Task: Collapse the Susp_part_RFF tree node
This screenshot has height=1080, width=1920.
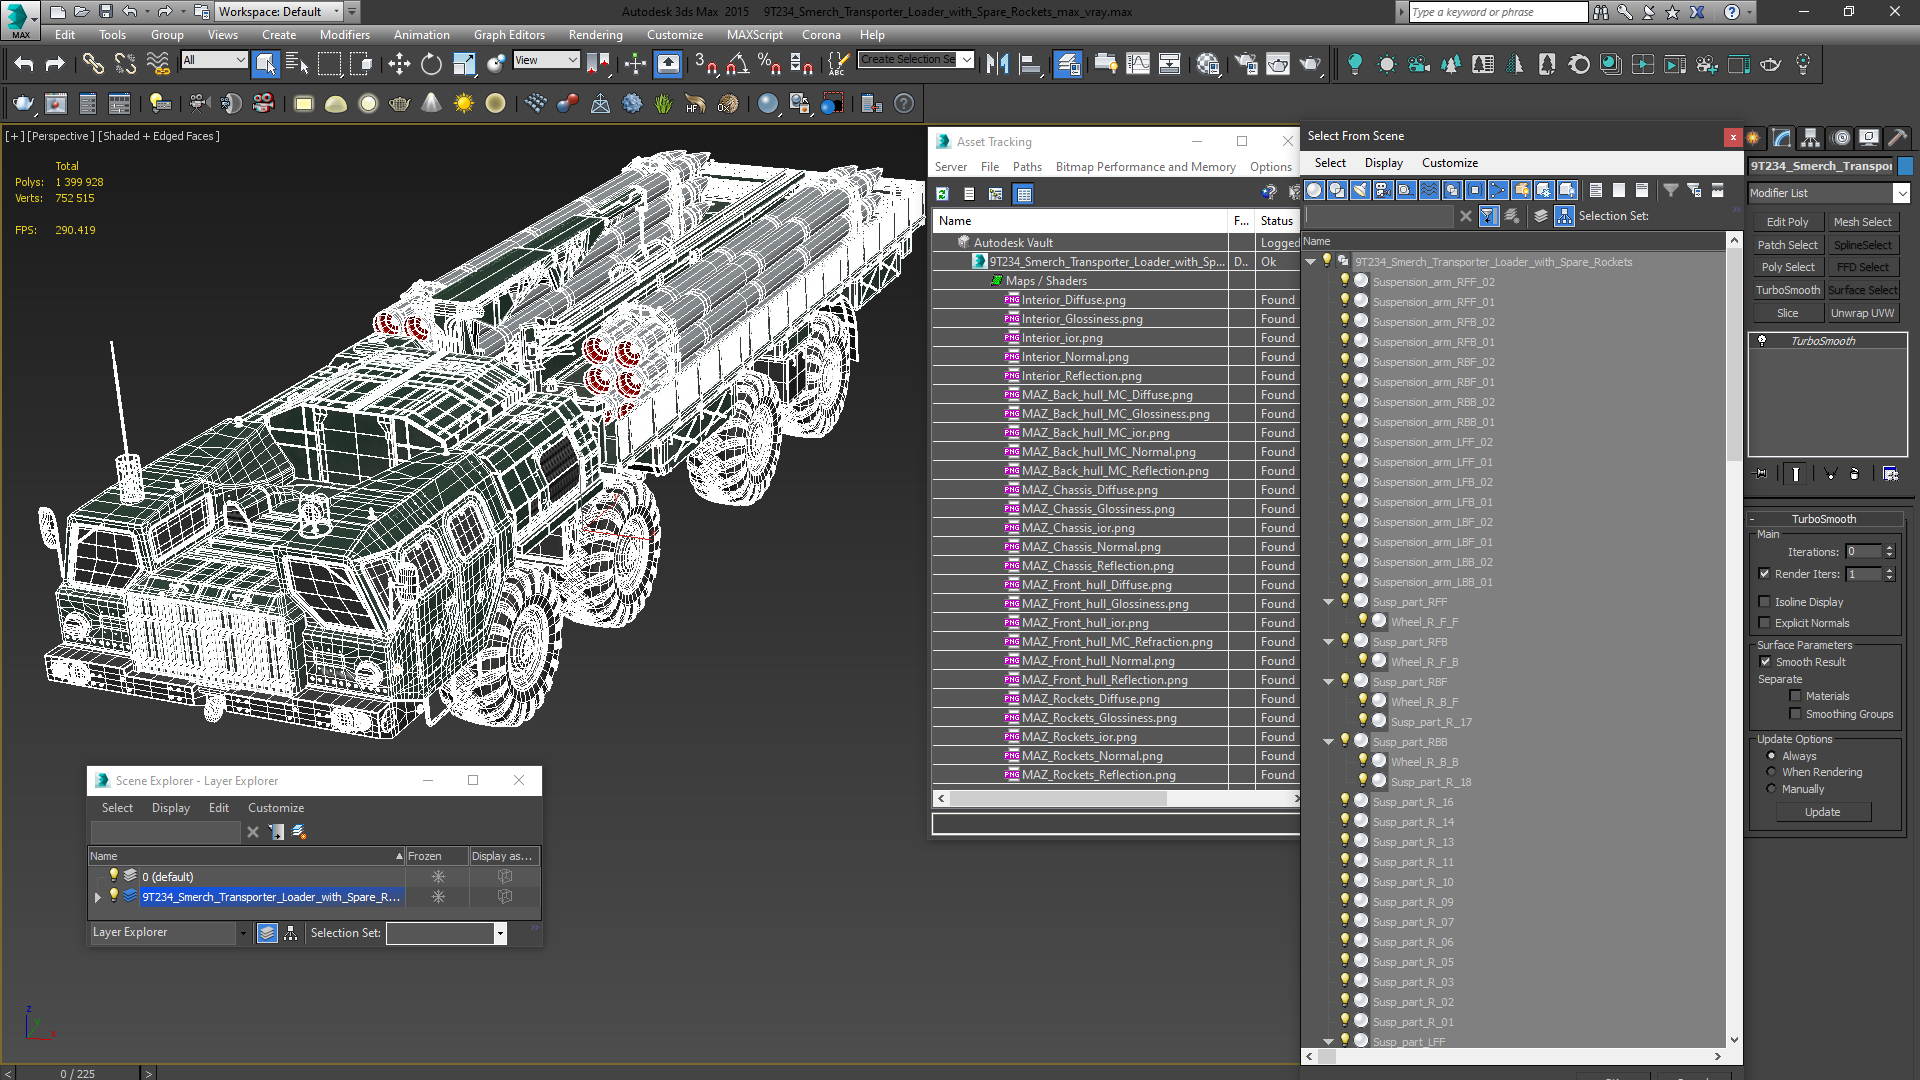Action: 1328,602
